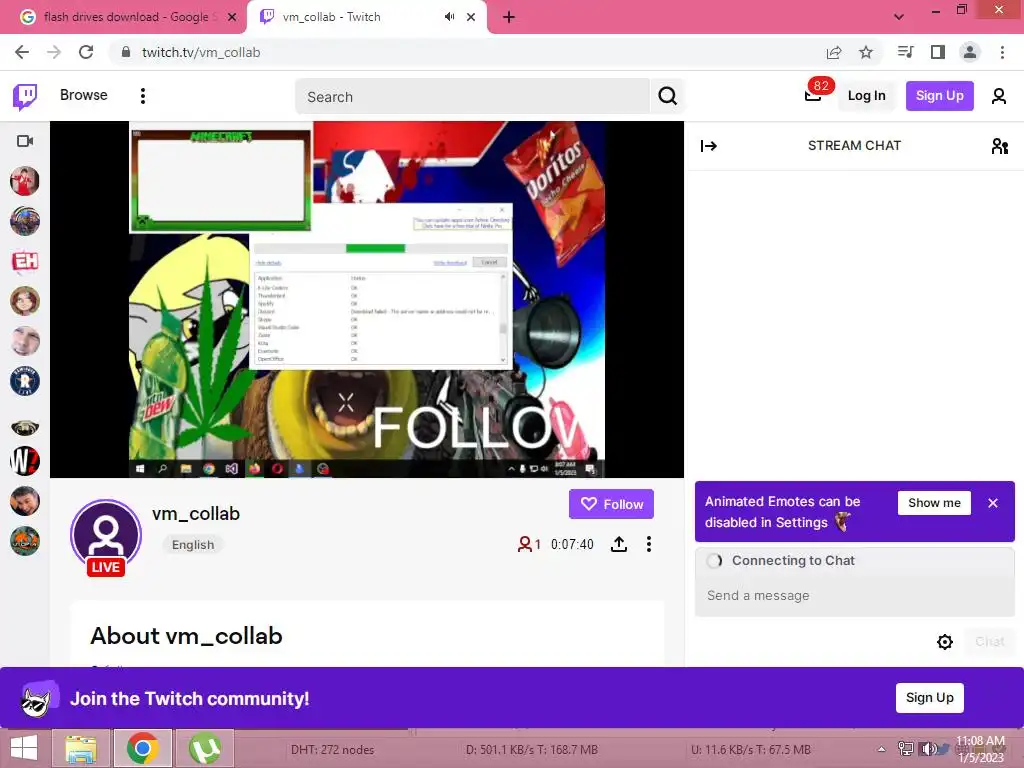Screen dimensions: 1024x768
Task: Click the disabled Chat send button
Action: 989,642
